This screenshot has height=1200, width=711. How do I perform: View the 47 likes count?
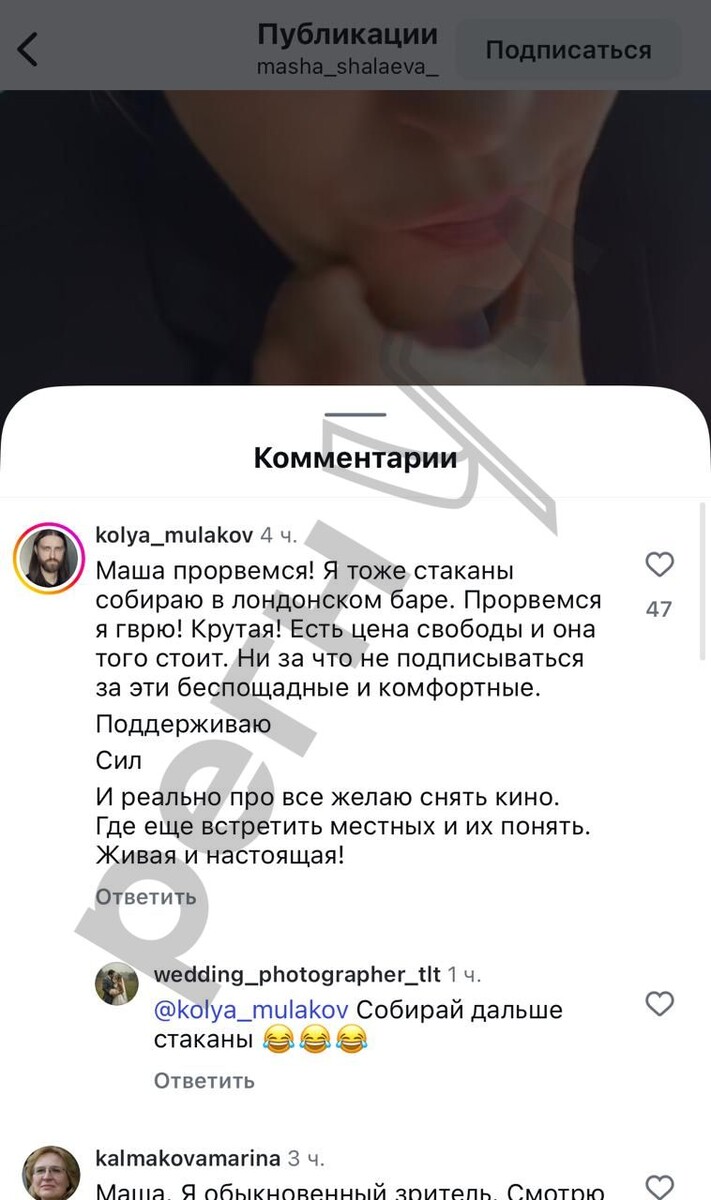tap(659, 609)
